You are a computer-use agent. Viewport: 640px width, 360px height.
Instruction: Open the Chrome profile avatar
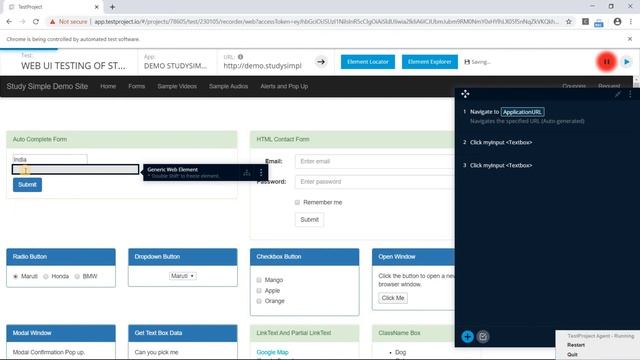[x=617, y=22]
